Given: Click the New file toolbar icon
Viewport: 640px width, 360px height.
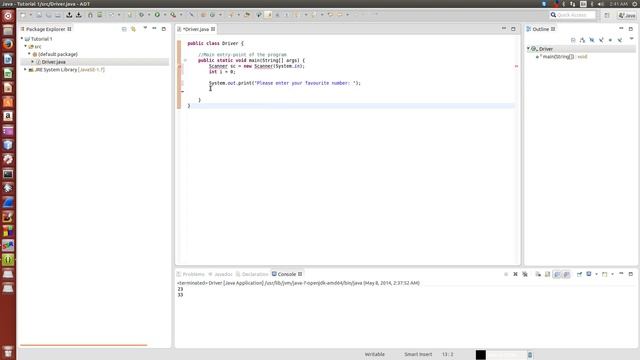Looking at the screenshot, I should coord(23,15).
